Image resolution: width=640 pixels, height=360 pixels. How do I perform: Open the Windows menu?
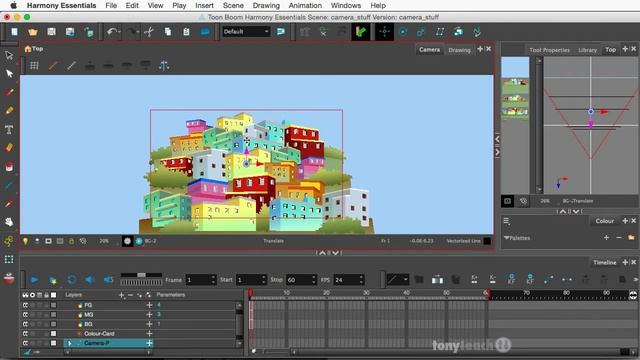pyautogui.click(x=346, y=6)
